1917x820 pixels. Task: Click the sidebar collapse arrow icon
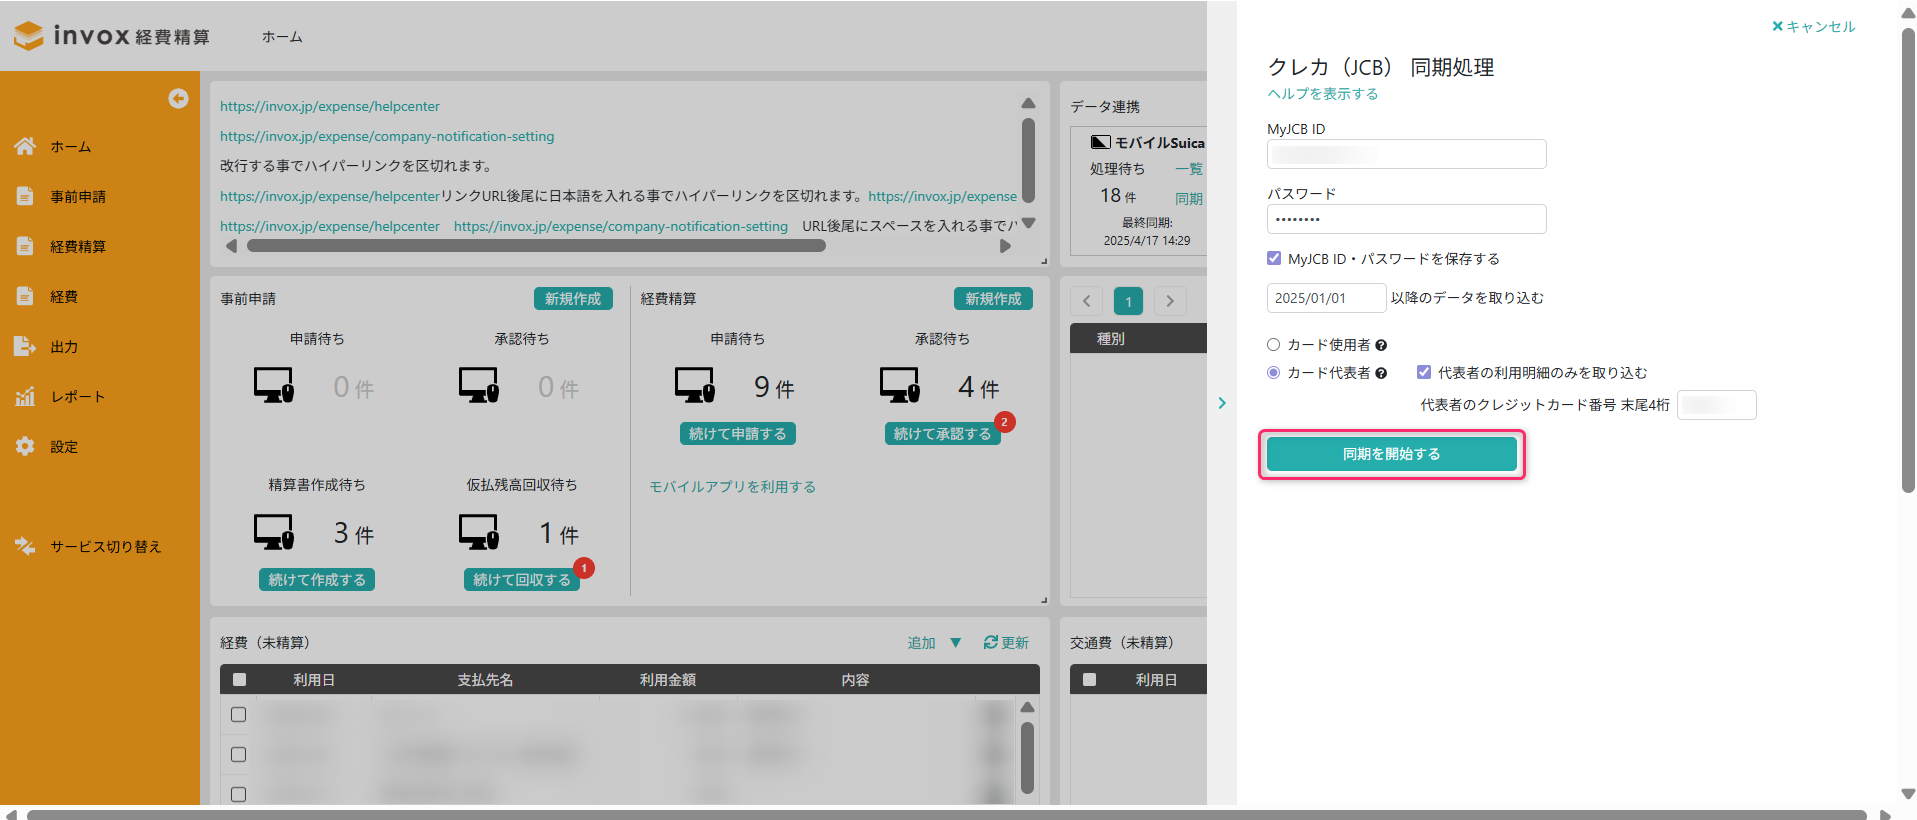(x=178, y=98)
